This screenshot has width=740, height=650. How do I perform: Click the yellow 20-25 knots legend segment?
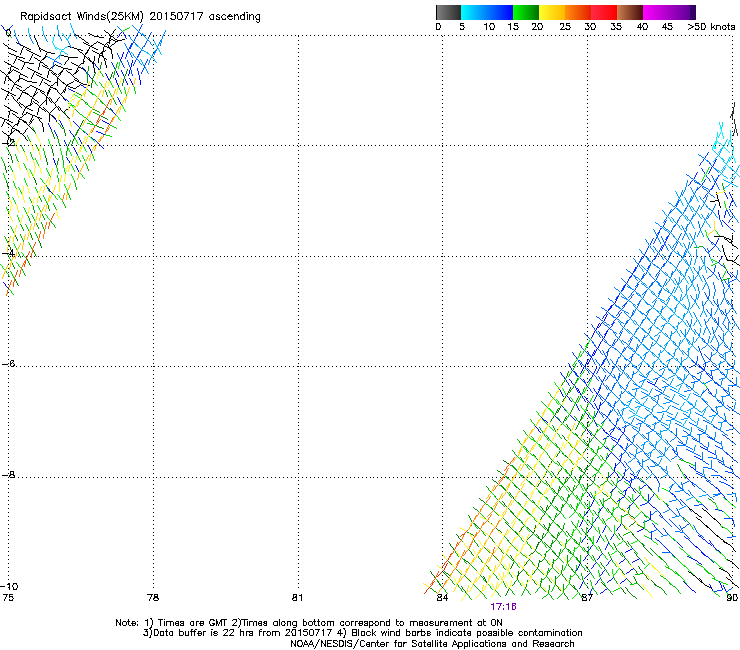(552, 12)
